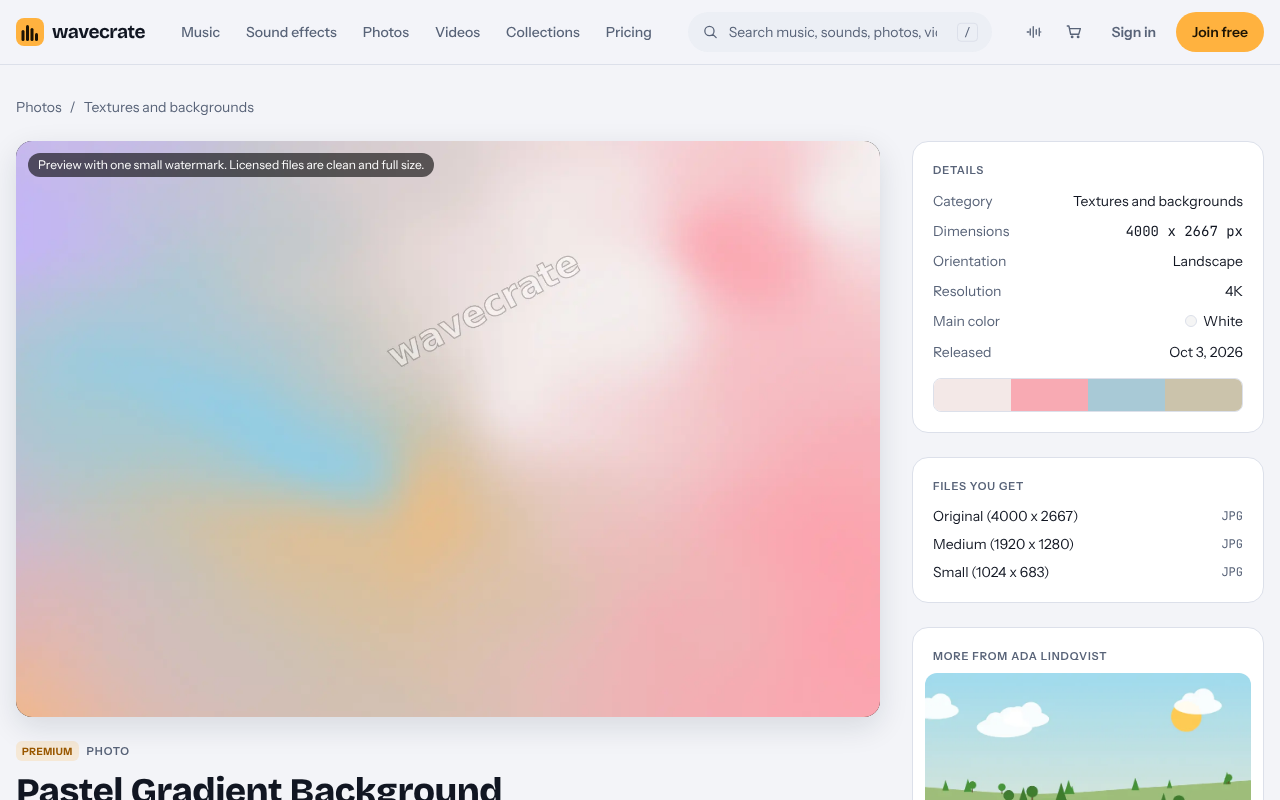Viewport: 1280px width, 800px height.
Task: Click the White main color dot
Action: point(1191,321)
